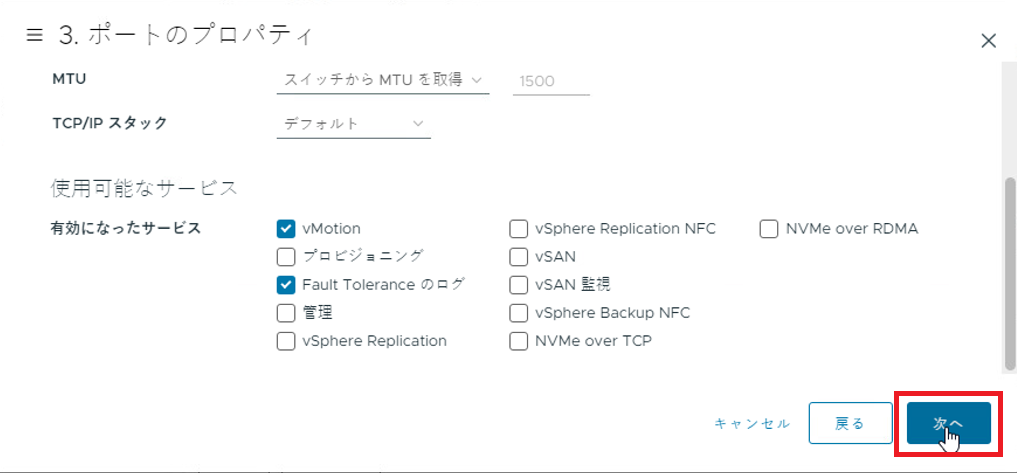Uncheck Fault Tolerance のログ checkbox

click(x=286, y=285)
